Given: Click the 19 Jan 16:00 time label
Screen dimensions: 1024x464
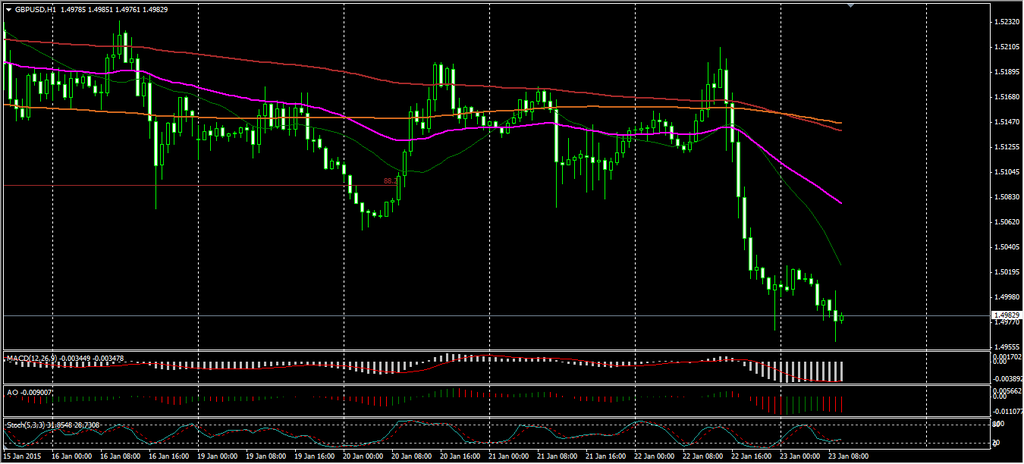Looking at the screenshot, I should tap(314, 455).
